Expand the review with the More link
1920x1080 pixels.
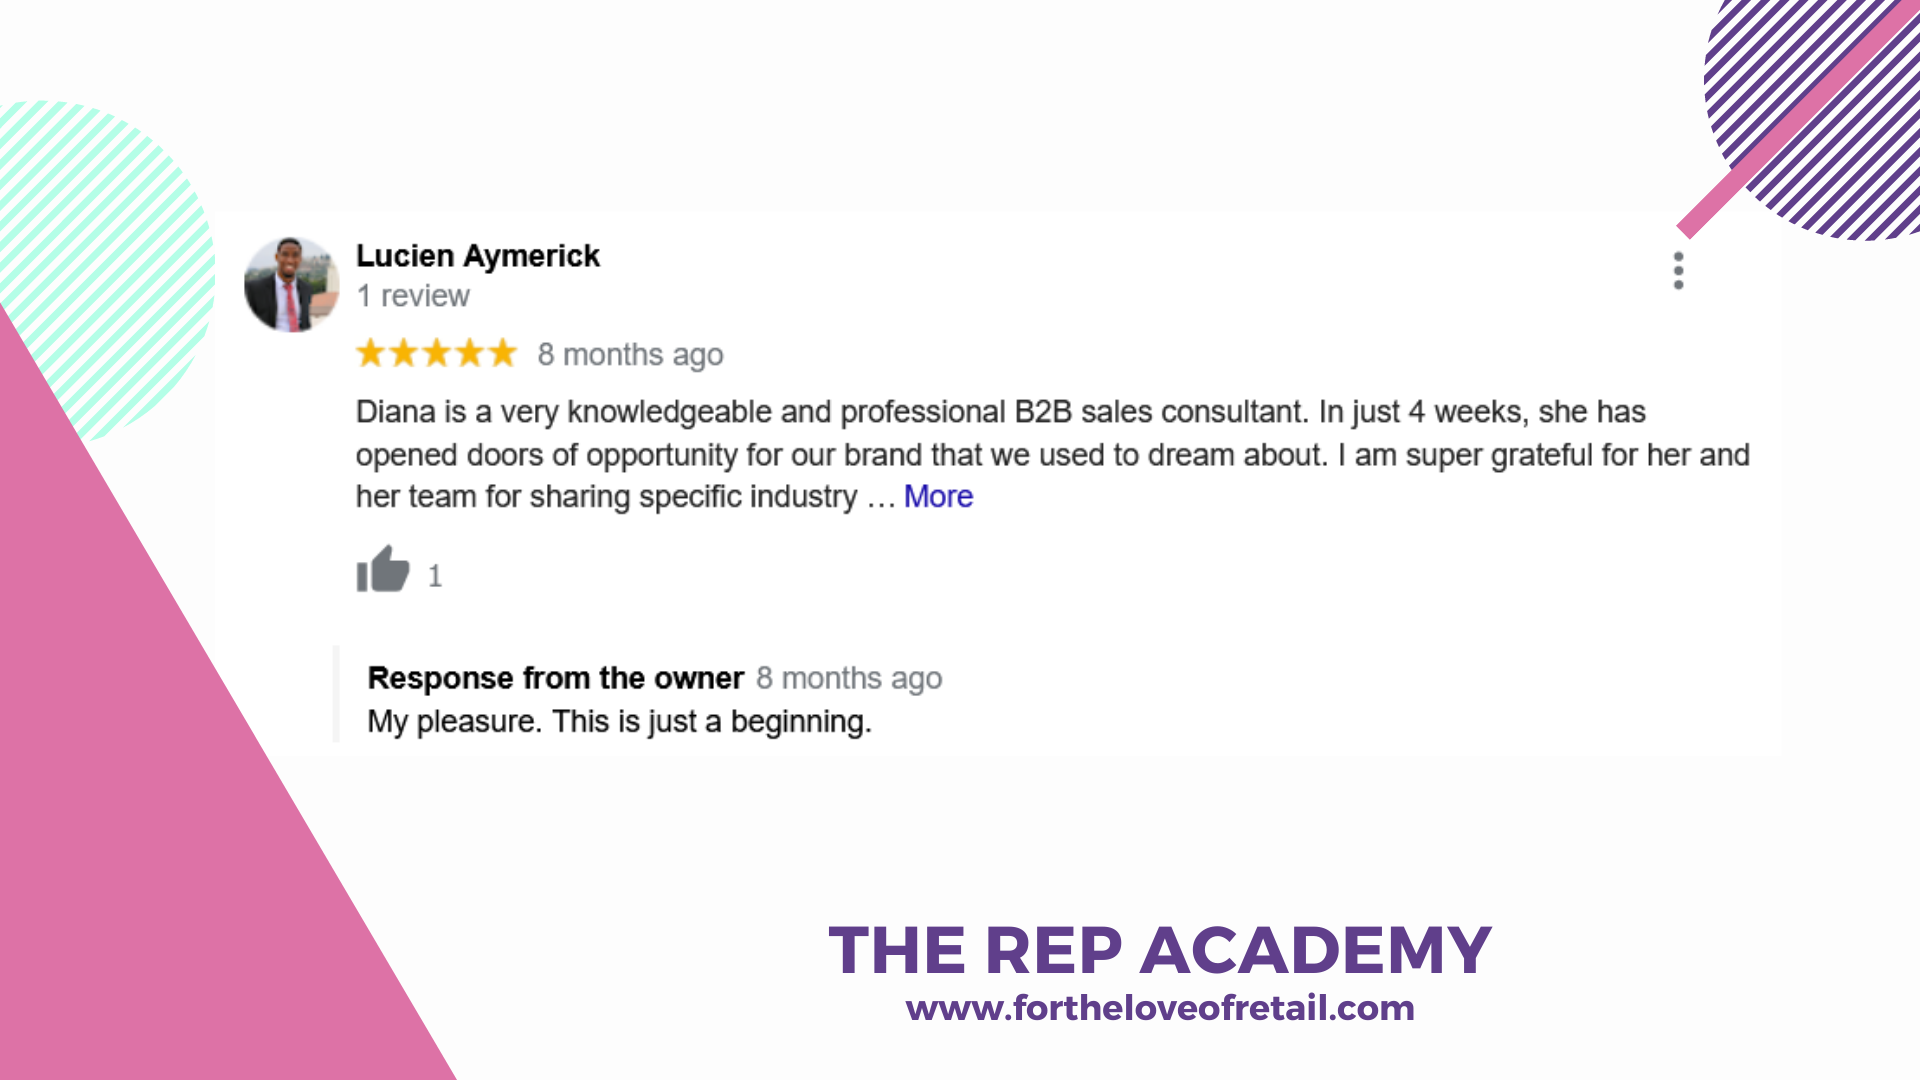tap(938, 497)
